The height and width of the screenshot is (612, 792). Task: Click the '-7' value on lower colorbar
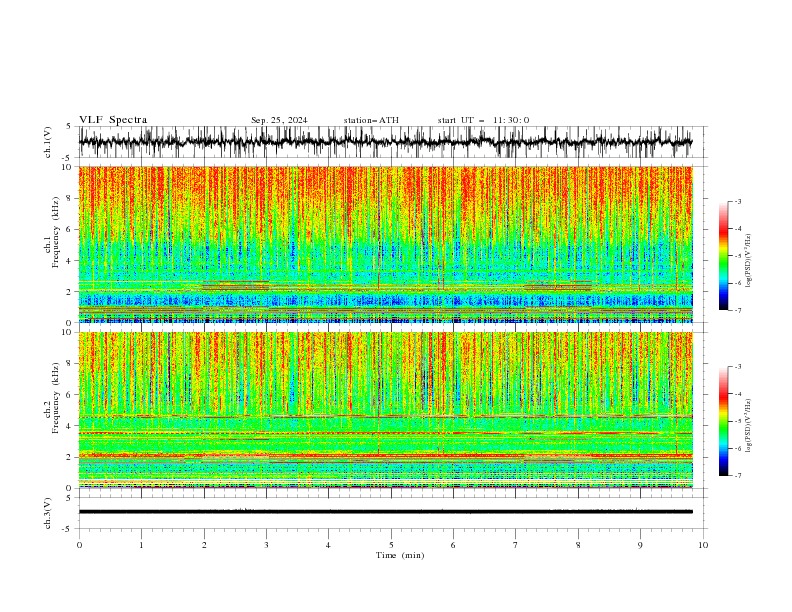(738, 476)
